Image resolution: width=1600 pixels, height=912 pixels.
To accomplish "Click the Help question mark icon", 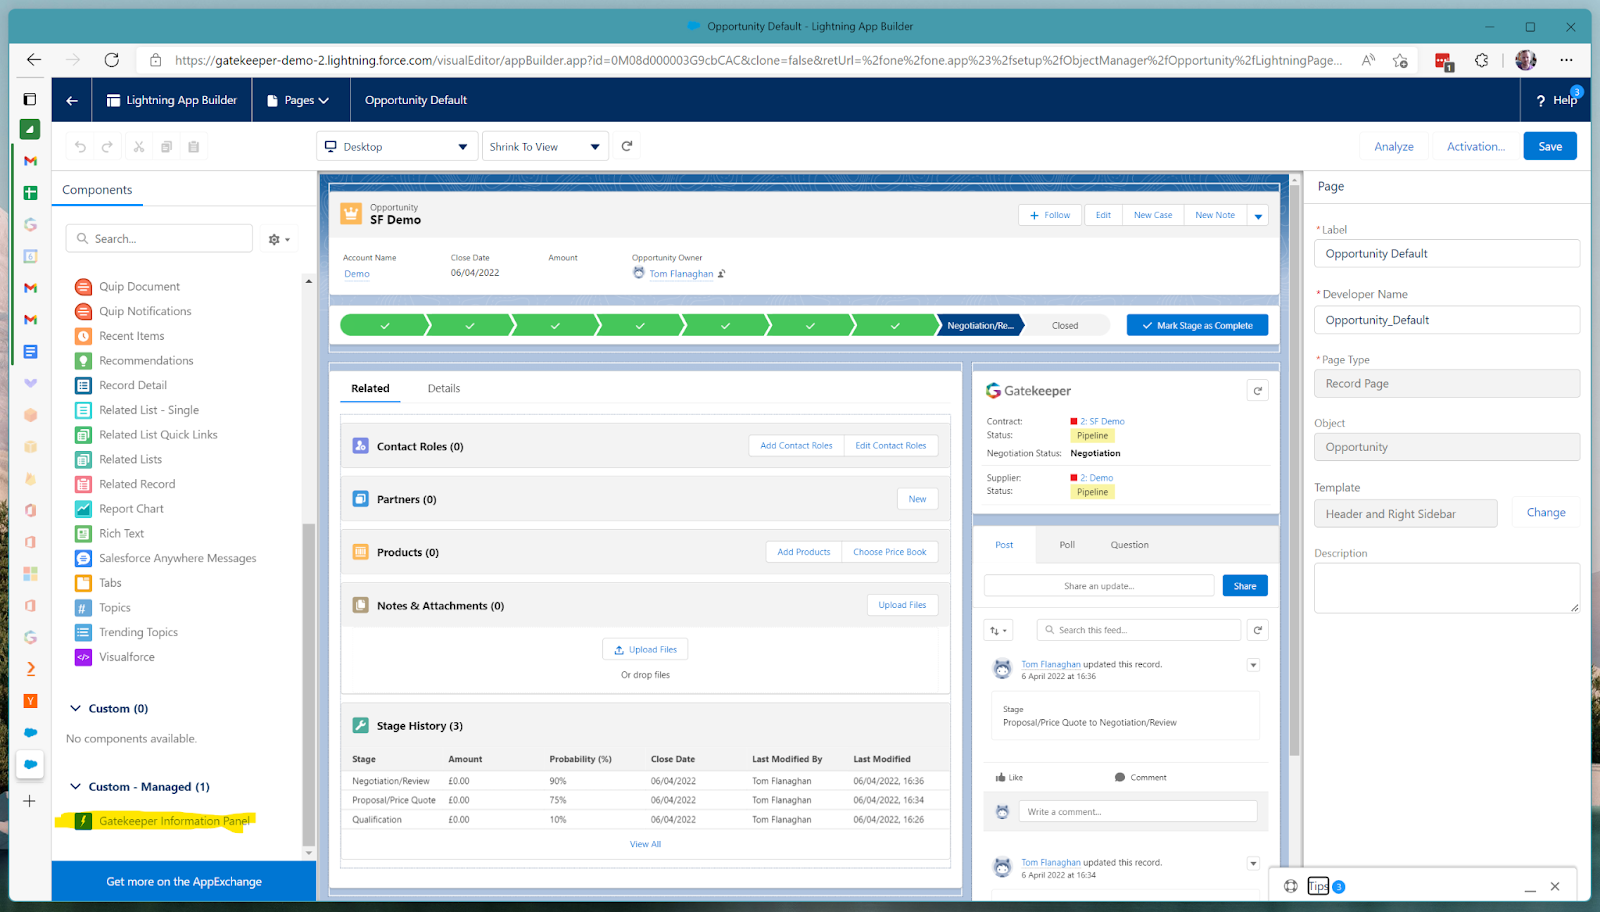I will (x=1541, y=100).
